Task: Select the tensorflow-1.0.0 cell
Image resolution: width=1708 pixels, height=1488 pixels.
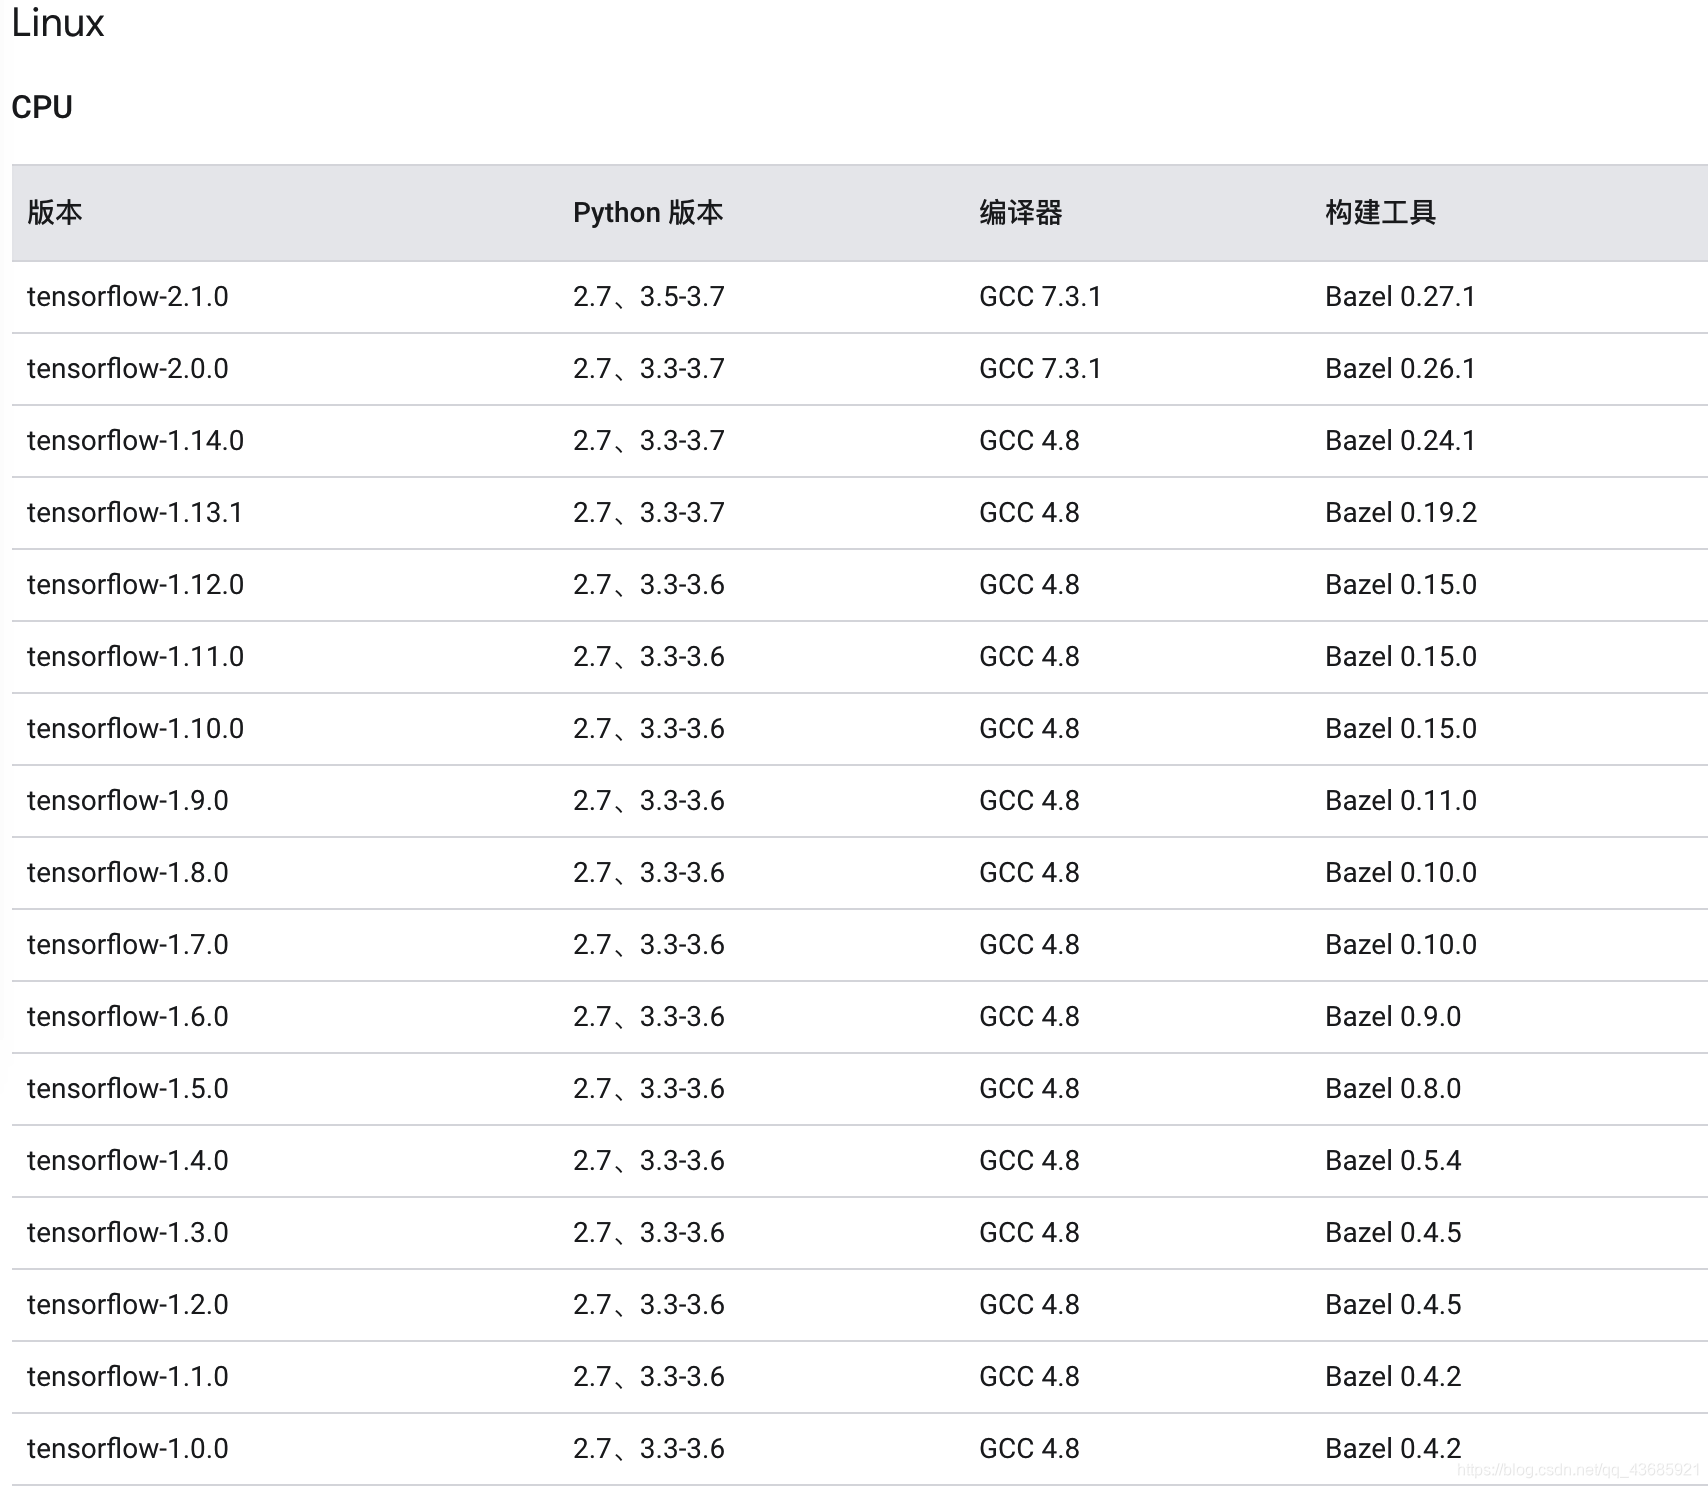Action: click(x=128, y=1449)
